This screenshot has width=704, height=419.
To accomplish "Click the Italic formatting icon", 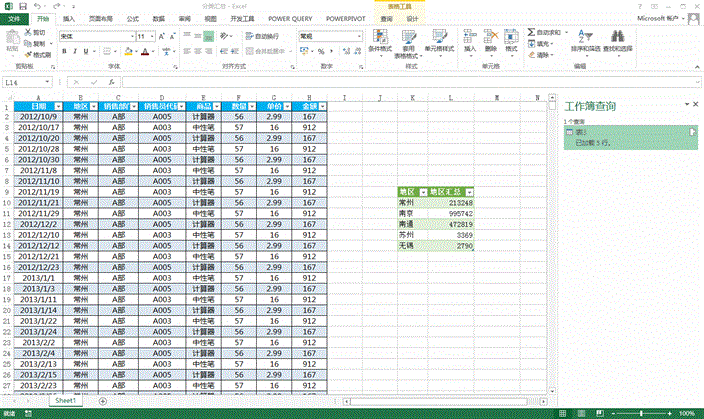I will pyautogui.click(x=74, y=50).
